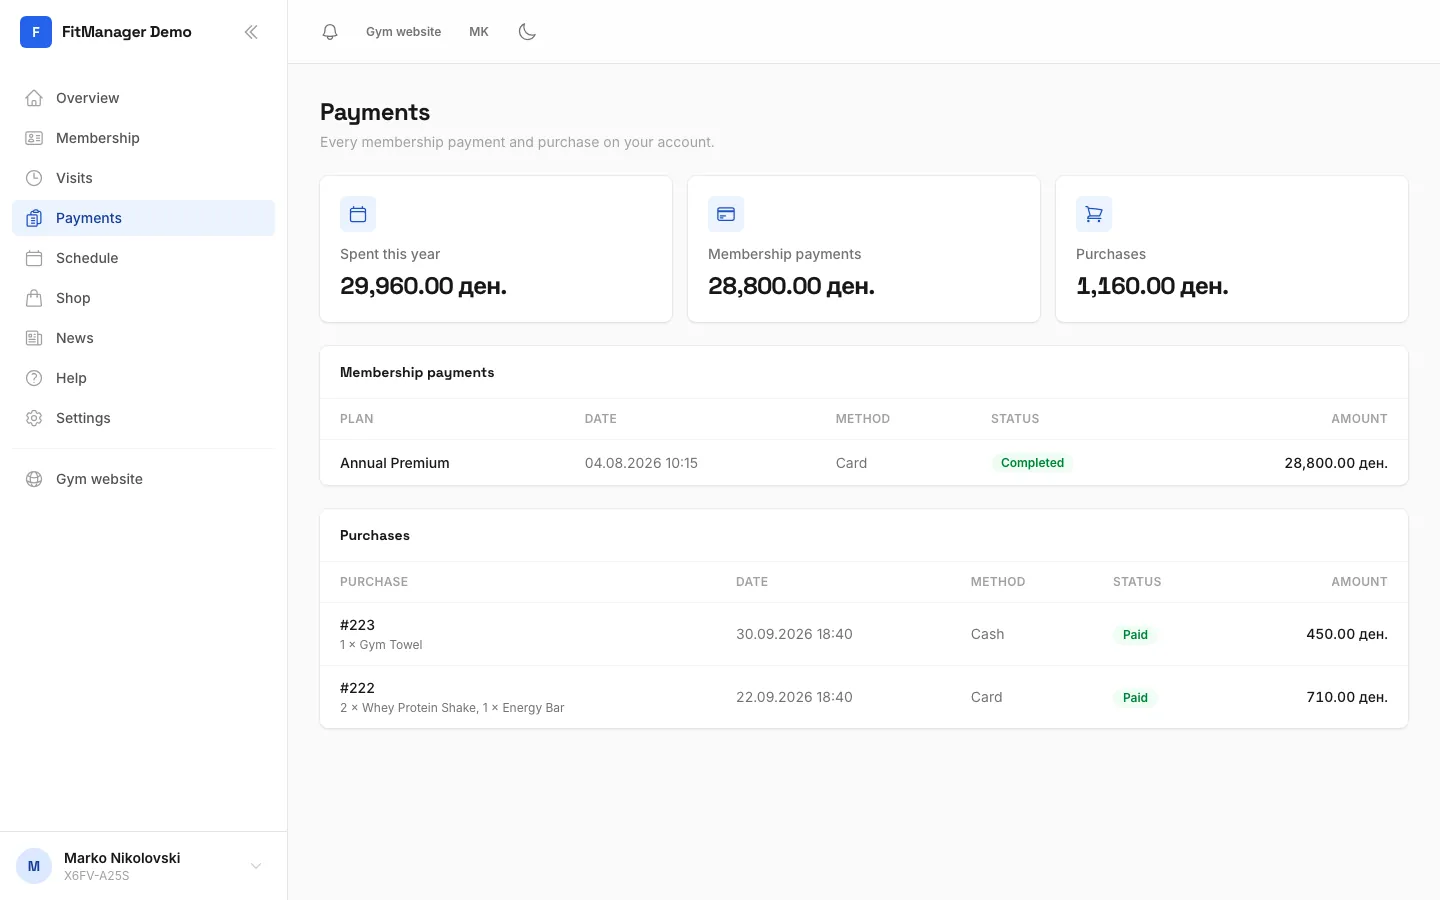Click the date 30.09.2026 18:40
Viewport: 1440px width, 900px height.
(794, 634)
